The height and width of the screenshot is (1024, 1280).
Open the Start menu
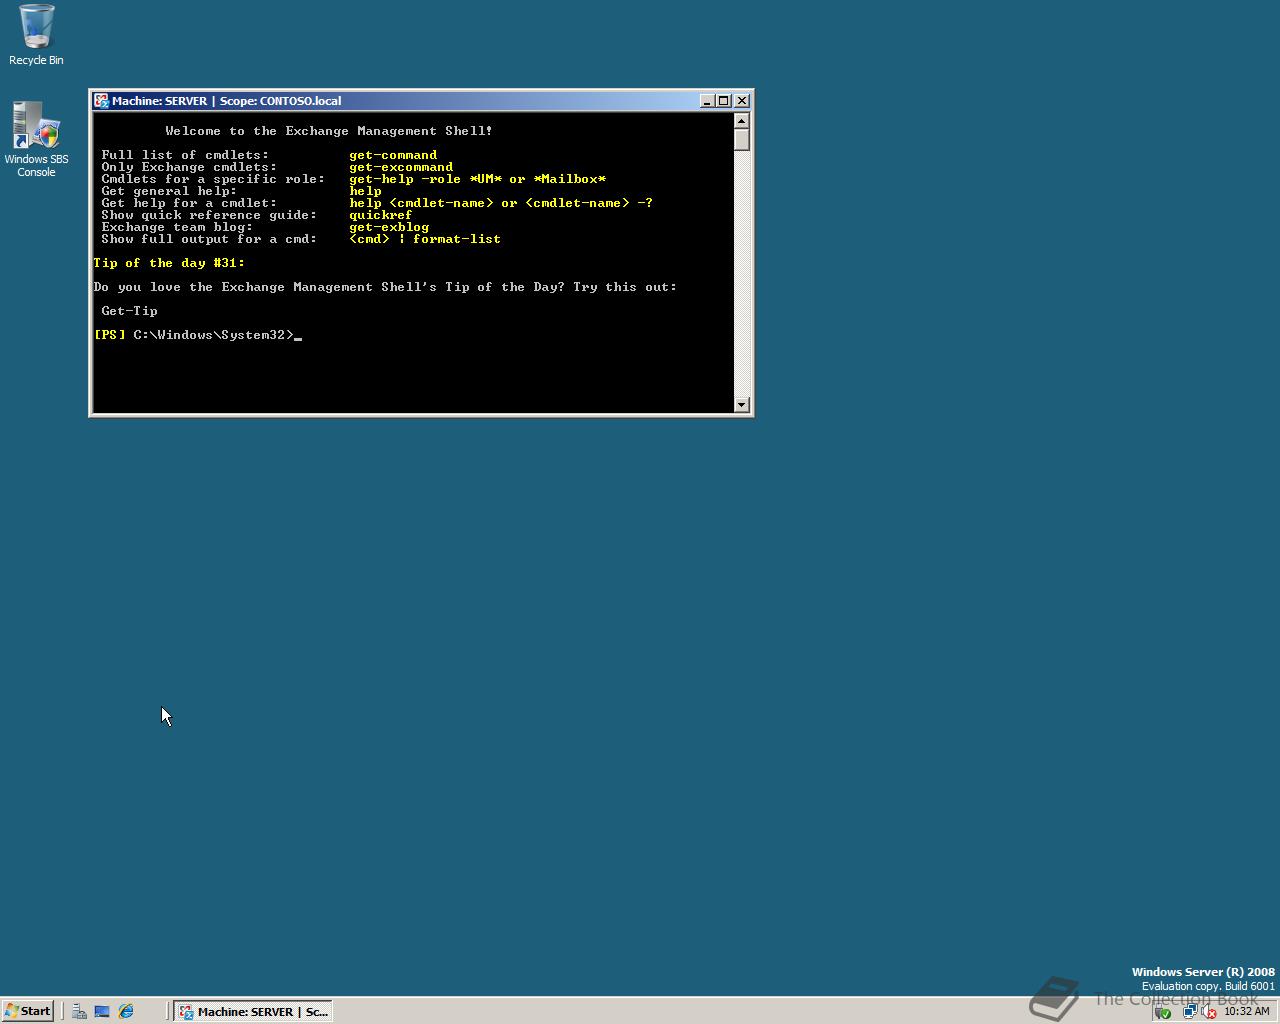(28, 1011)
